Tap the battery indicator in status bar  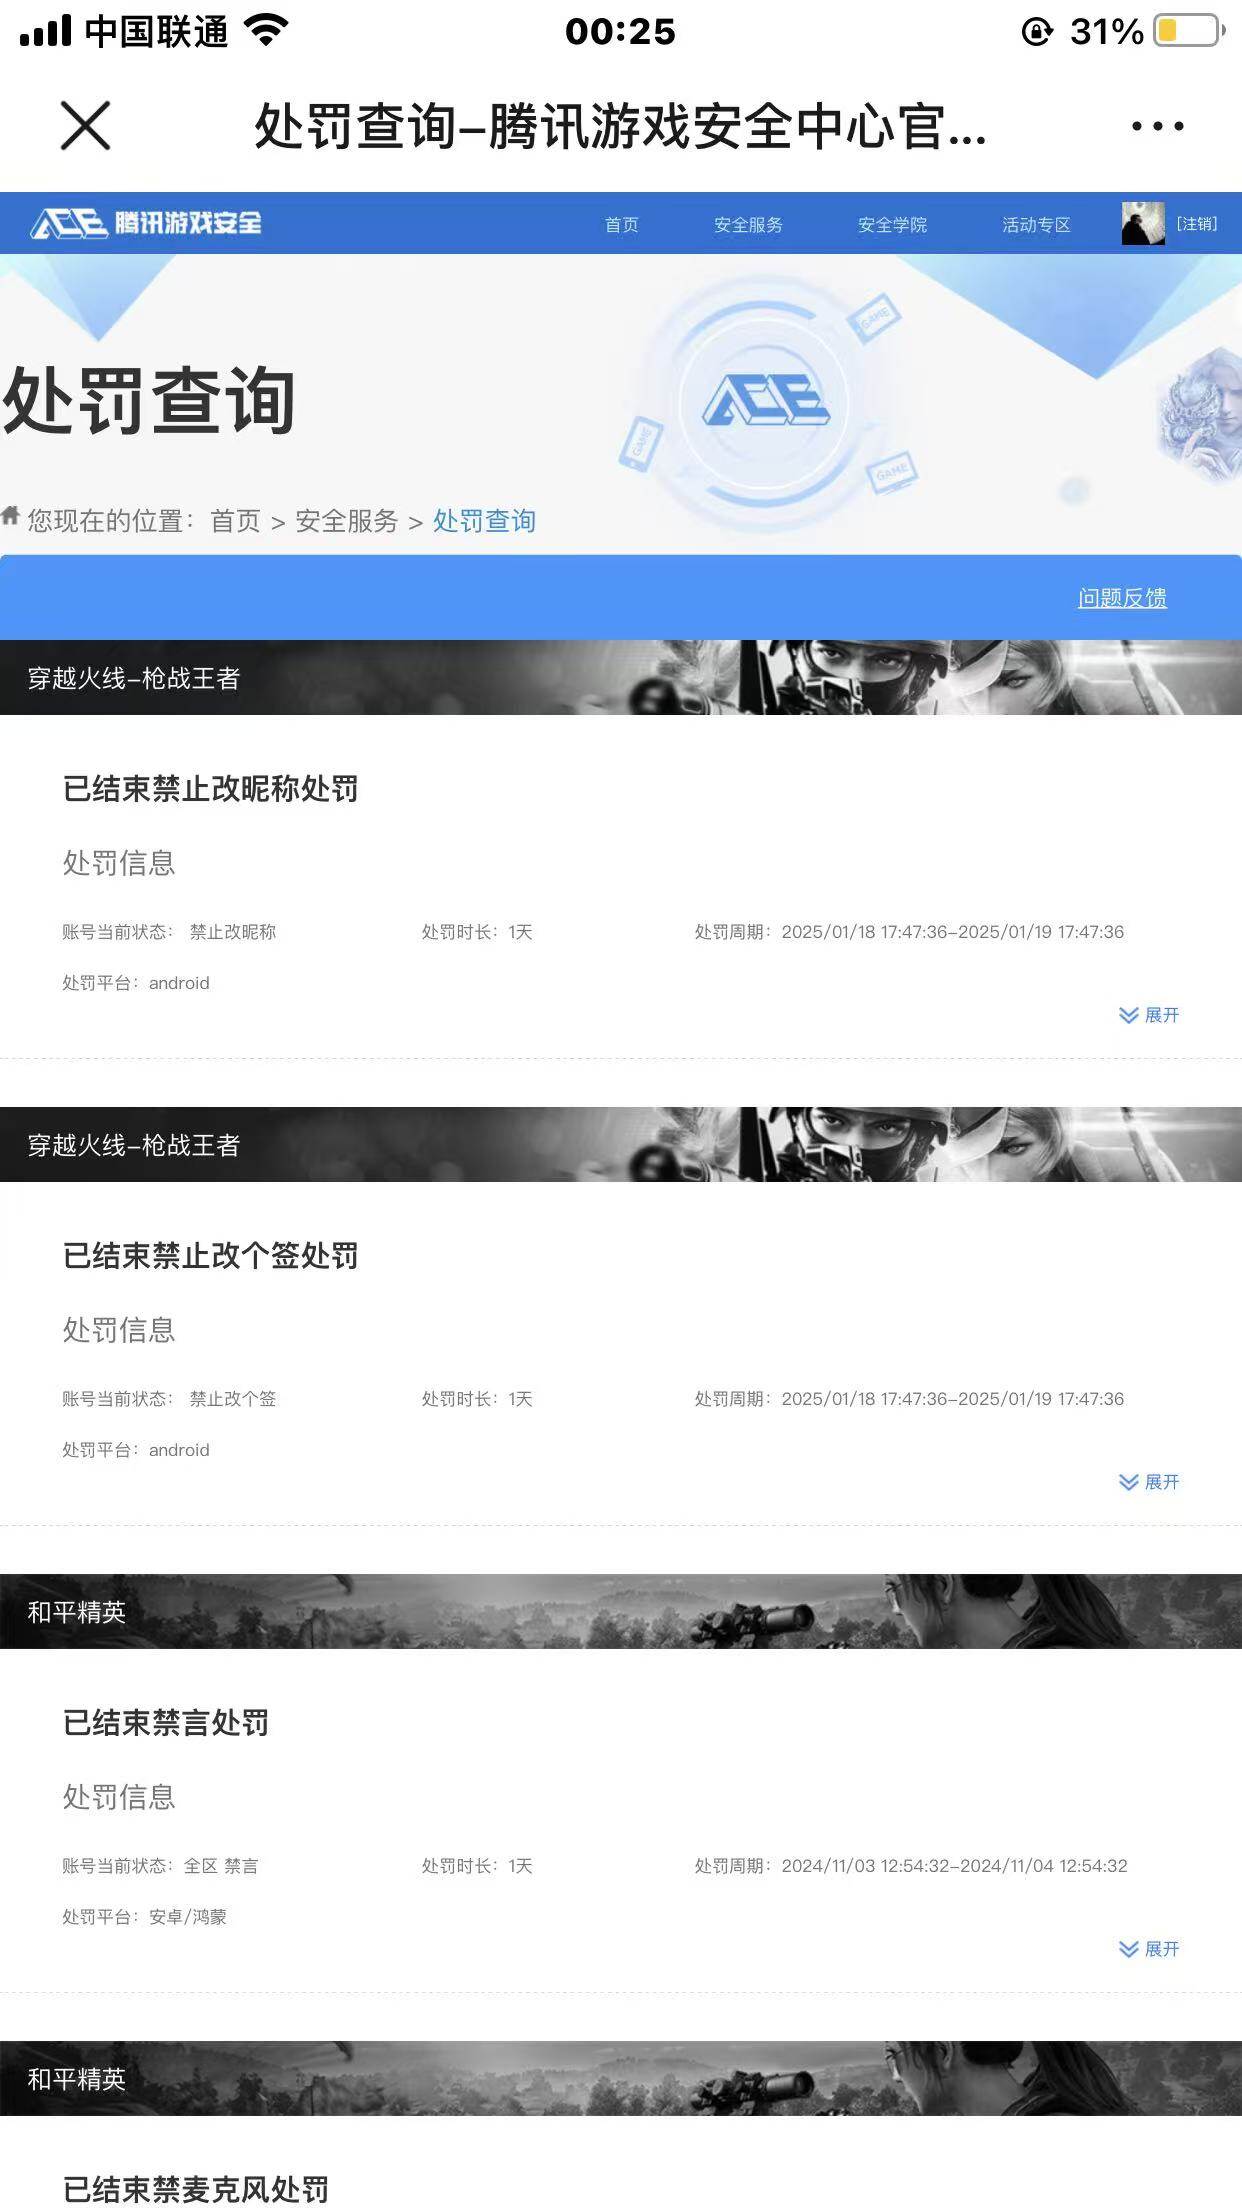(1190, 31)
